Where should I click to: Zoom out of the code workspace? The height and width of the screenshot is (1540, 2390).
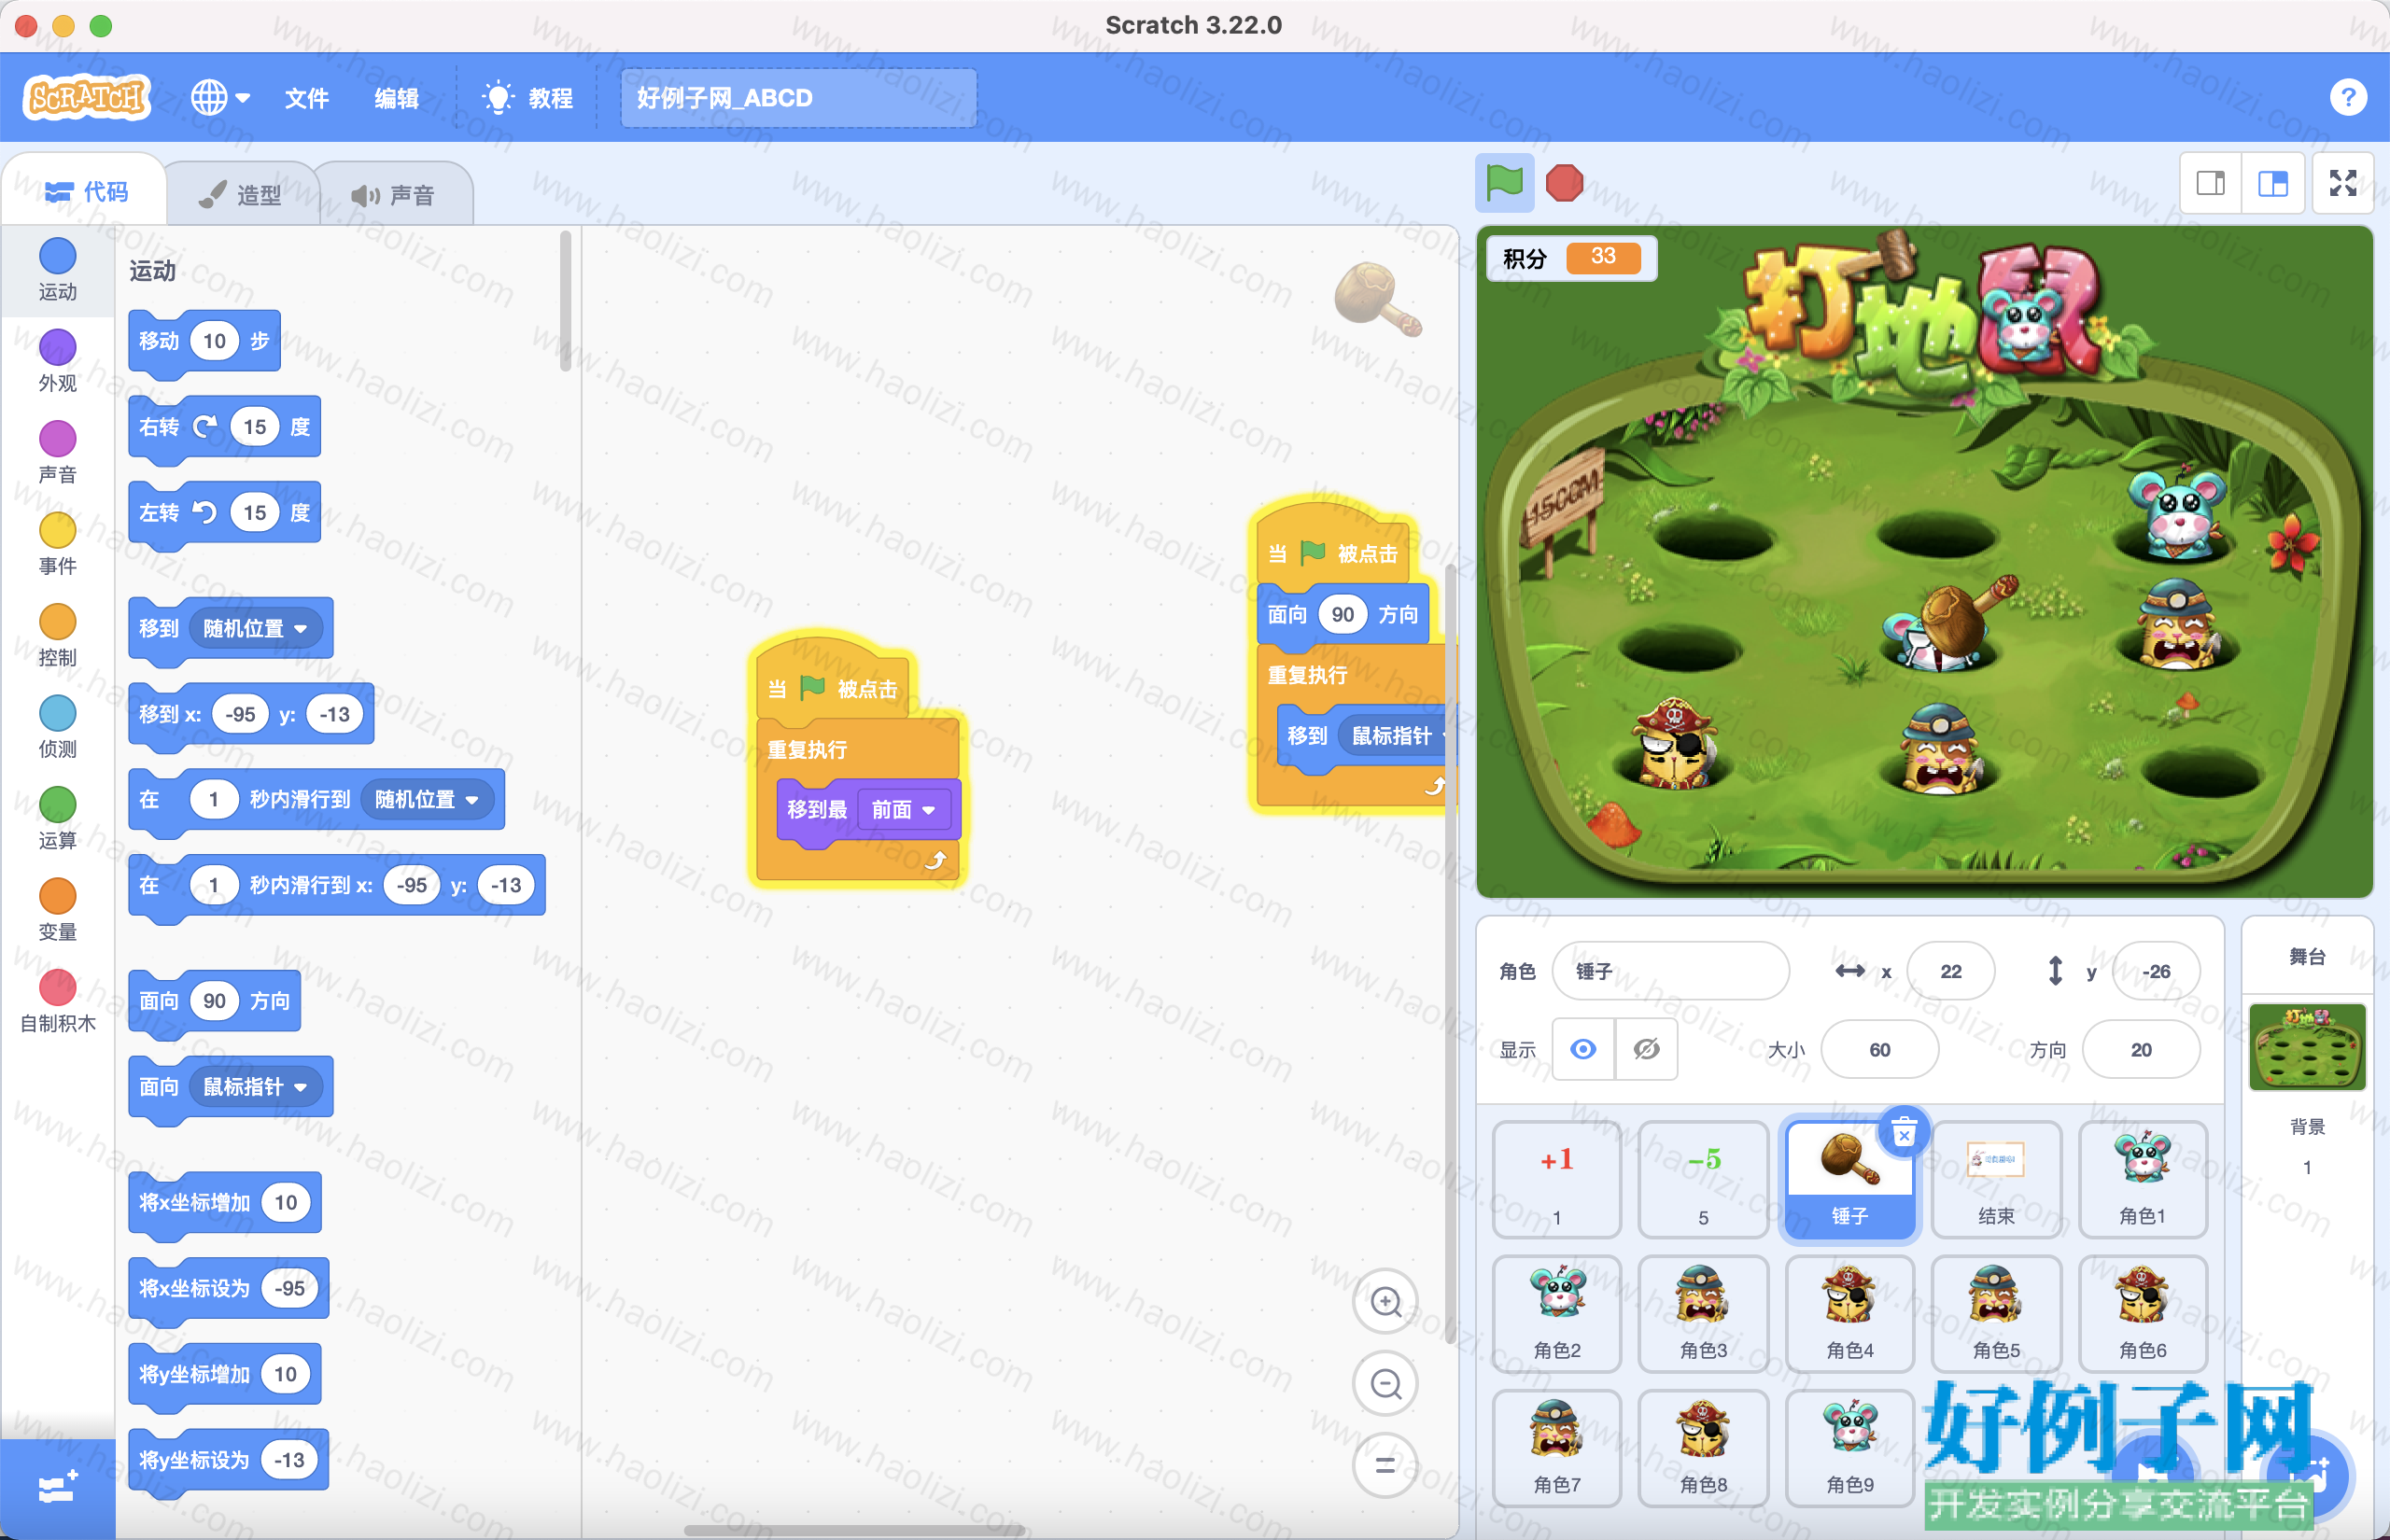[x=1385, y=1383]
